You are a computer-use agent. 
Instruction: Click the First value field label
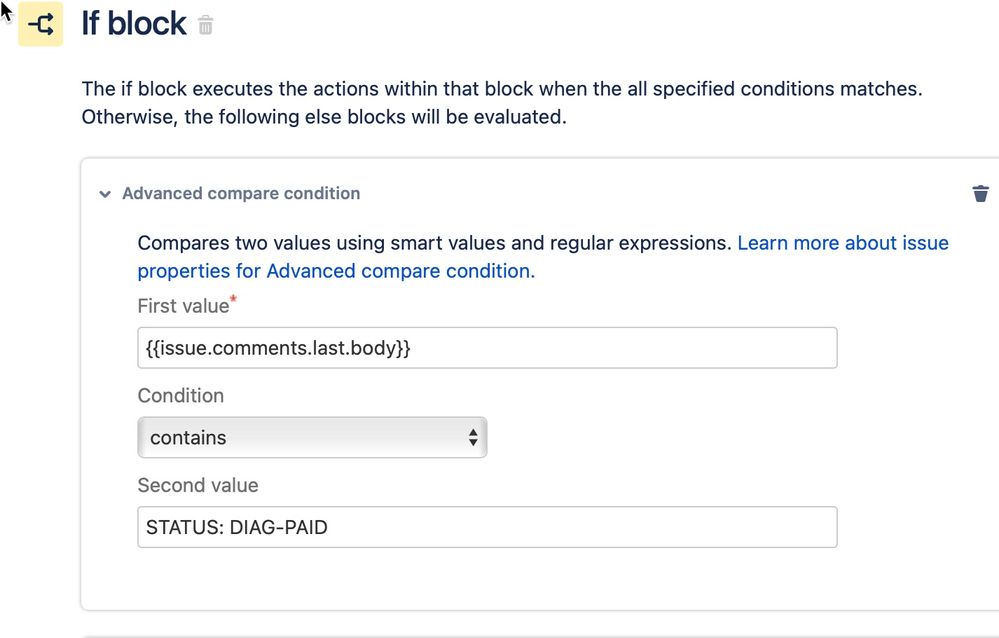coord(183,306)
